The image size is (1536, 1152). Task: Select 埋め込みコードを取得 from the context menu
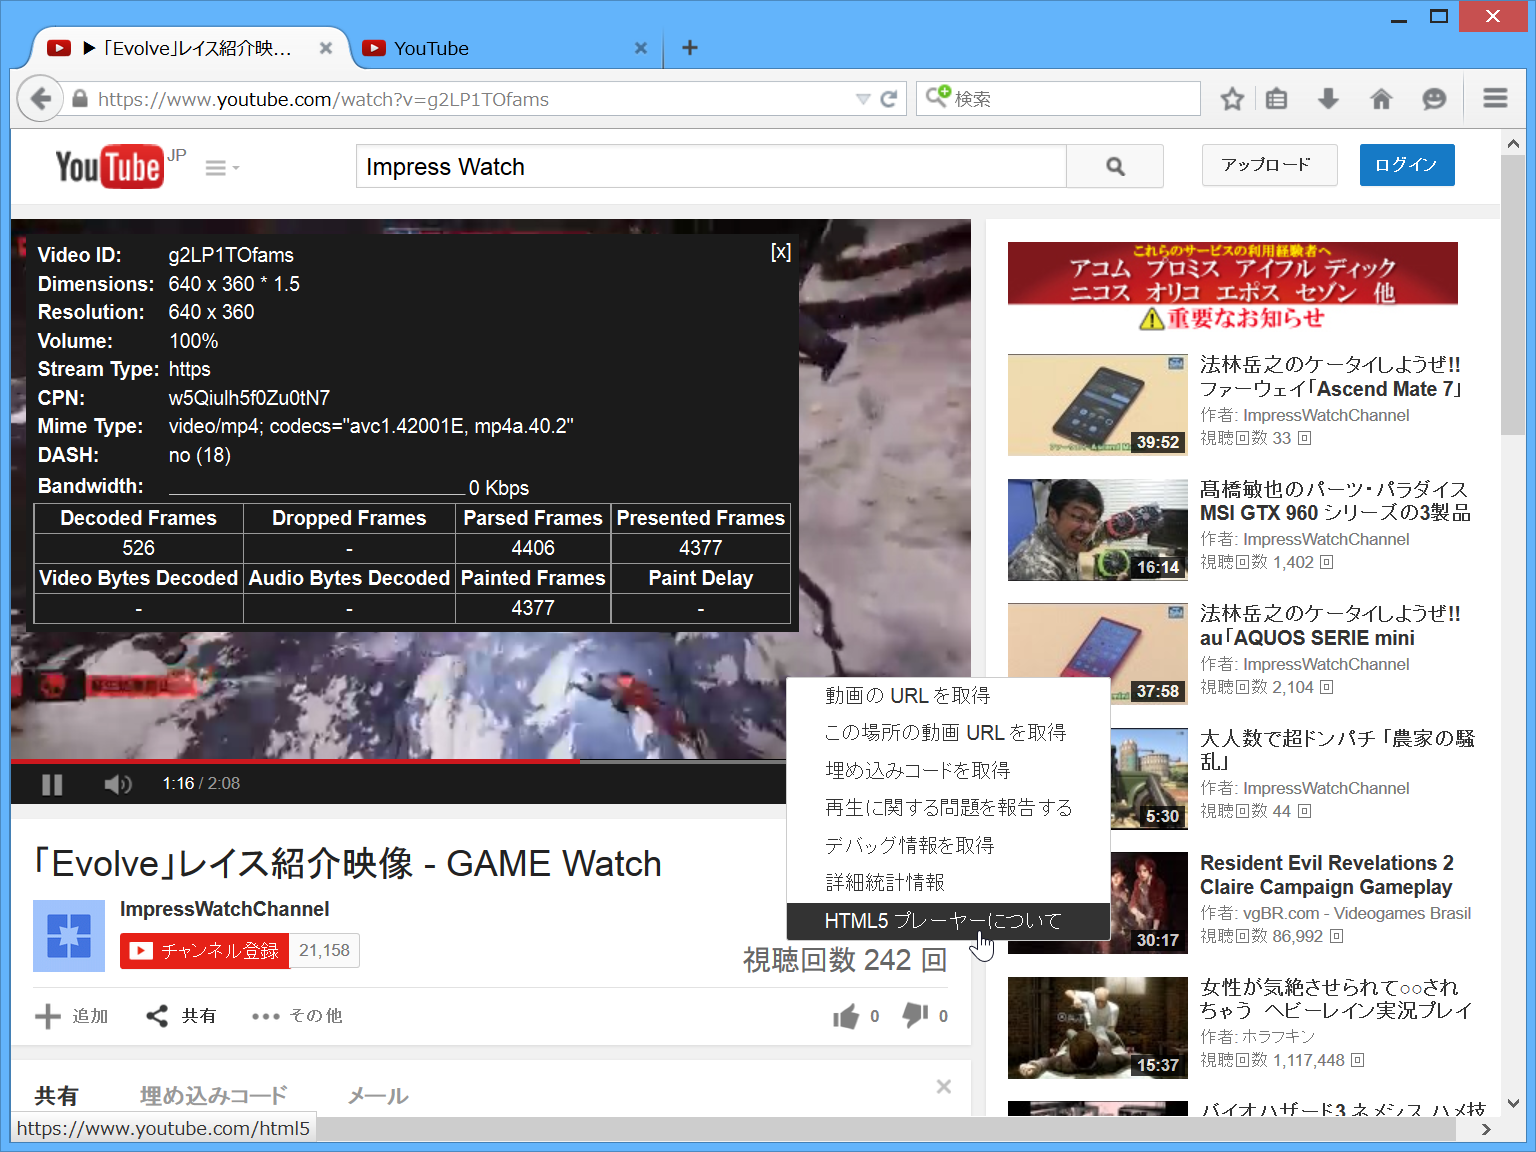(916, 770)
